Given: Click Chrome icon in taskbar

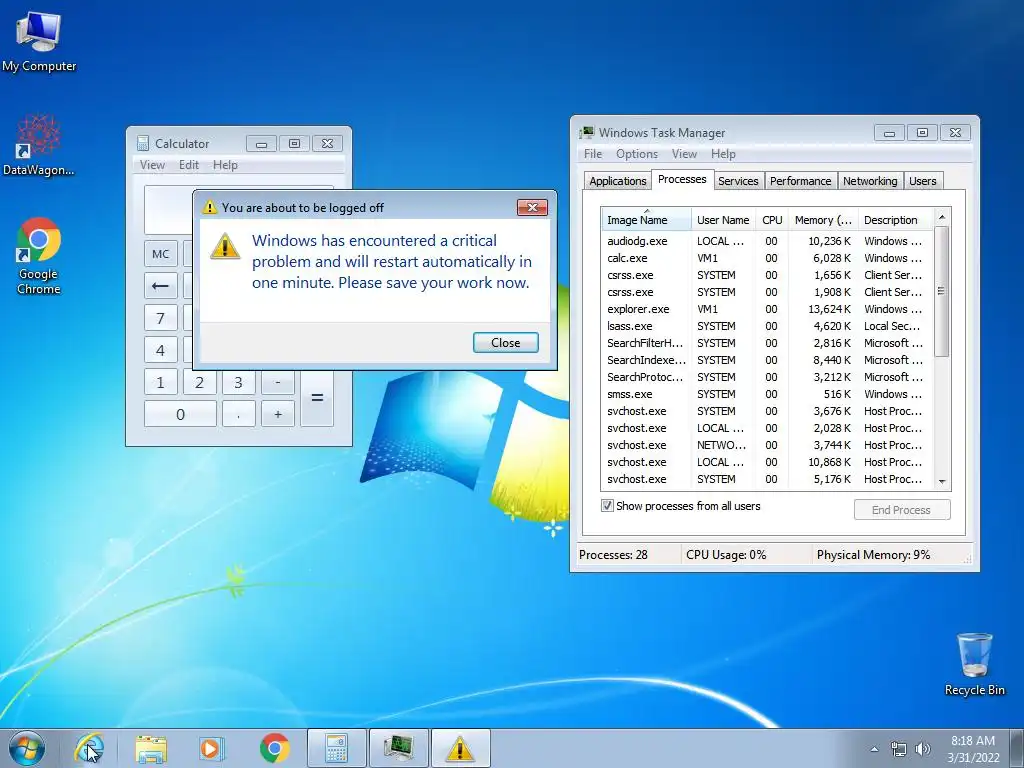Looking at the screenshot, I should click(274, 748).
